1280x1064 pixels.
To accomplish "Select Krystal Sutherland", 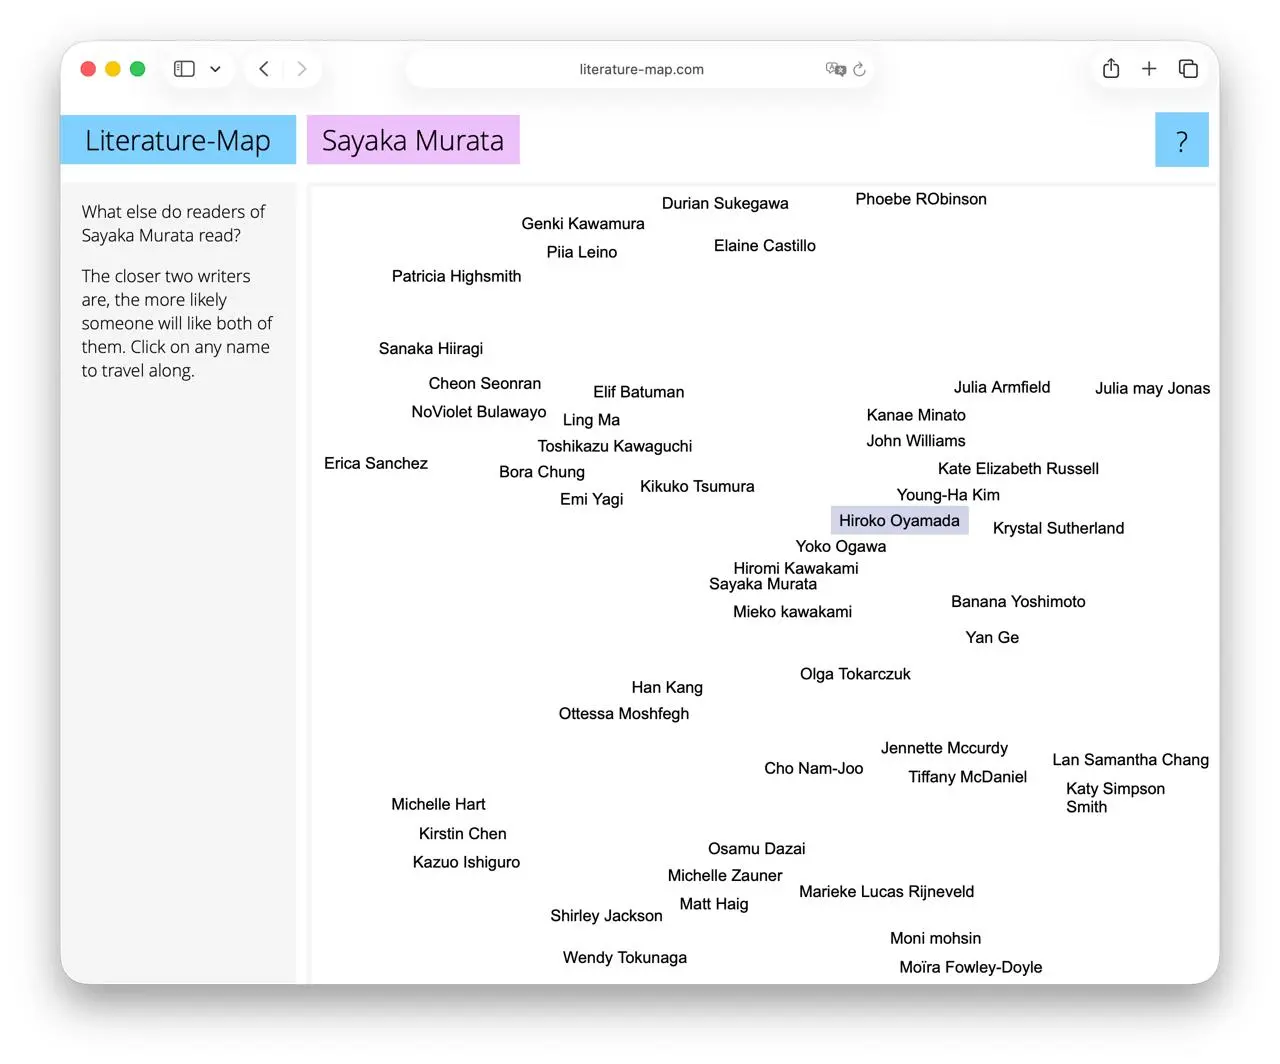I will click(1058, 528).
